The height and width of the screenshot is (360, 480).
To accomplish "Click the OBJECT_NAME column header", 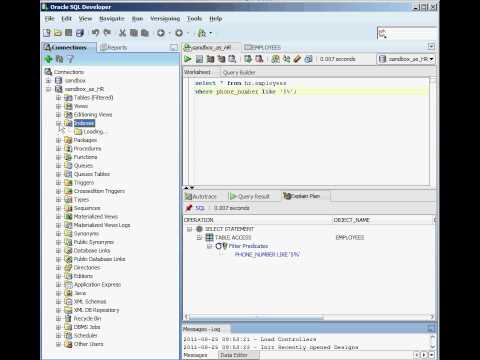I will [352, 220].
